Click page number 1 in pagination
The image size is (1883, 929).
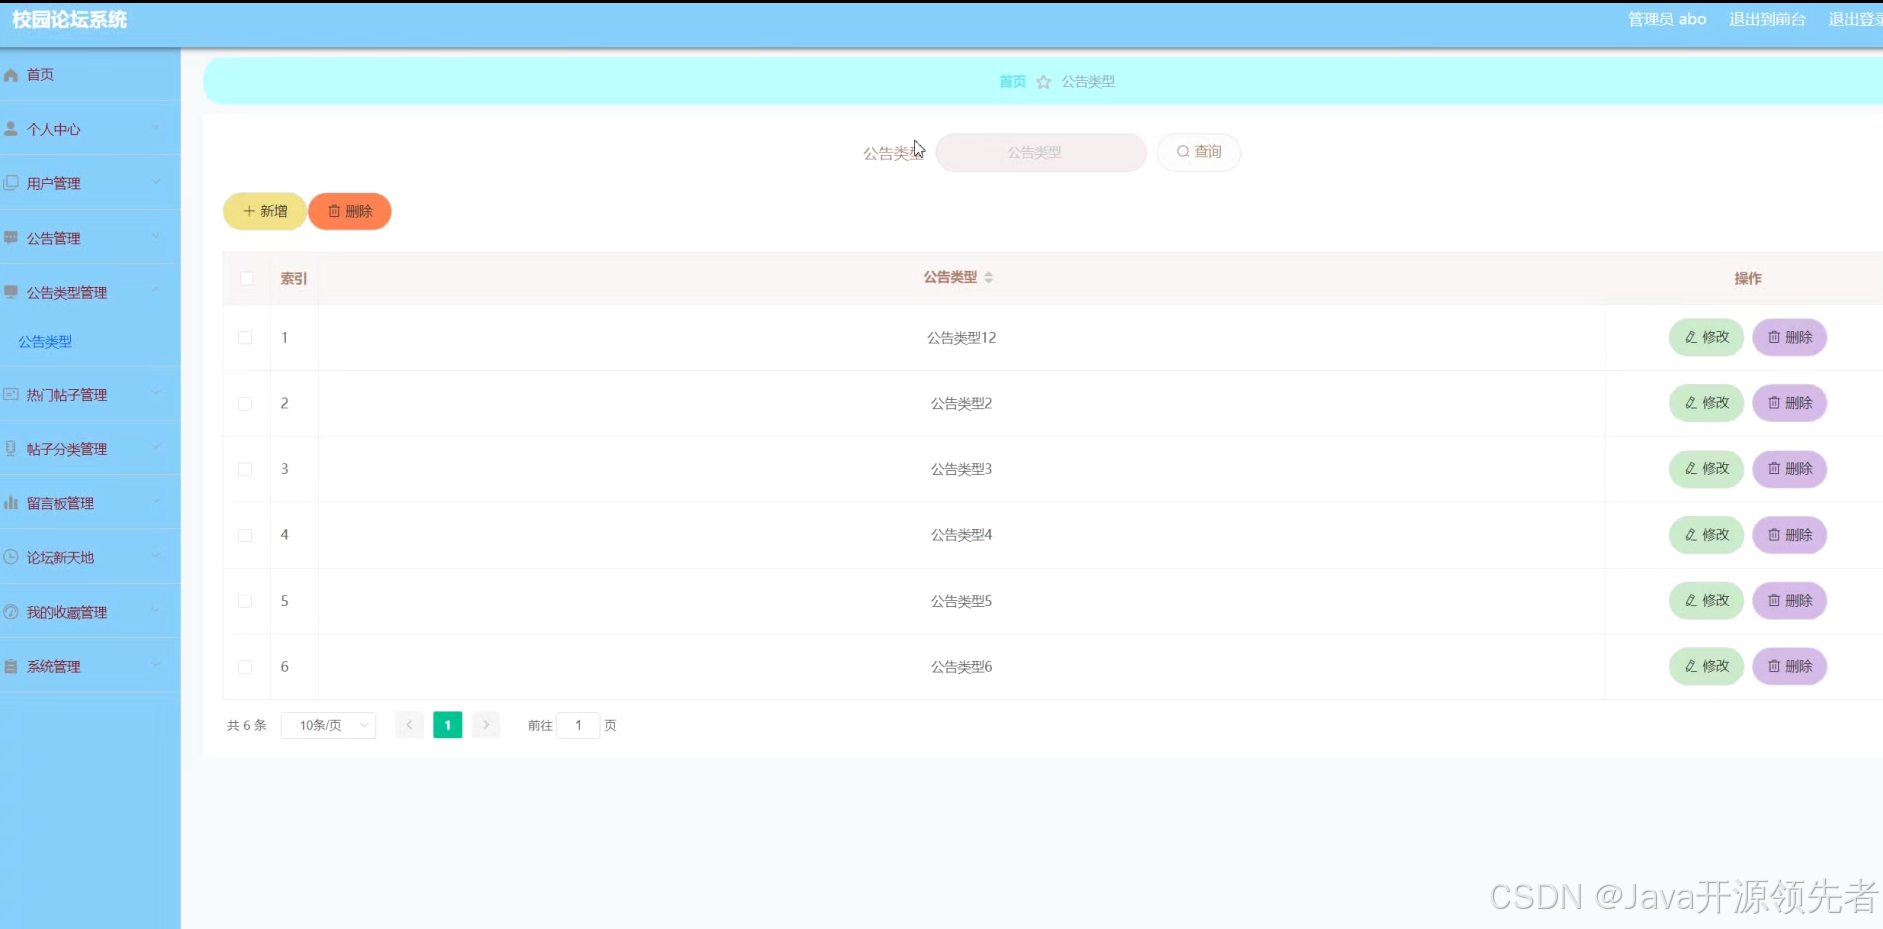[x=448, y=725]
